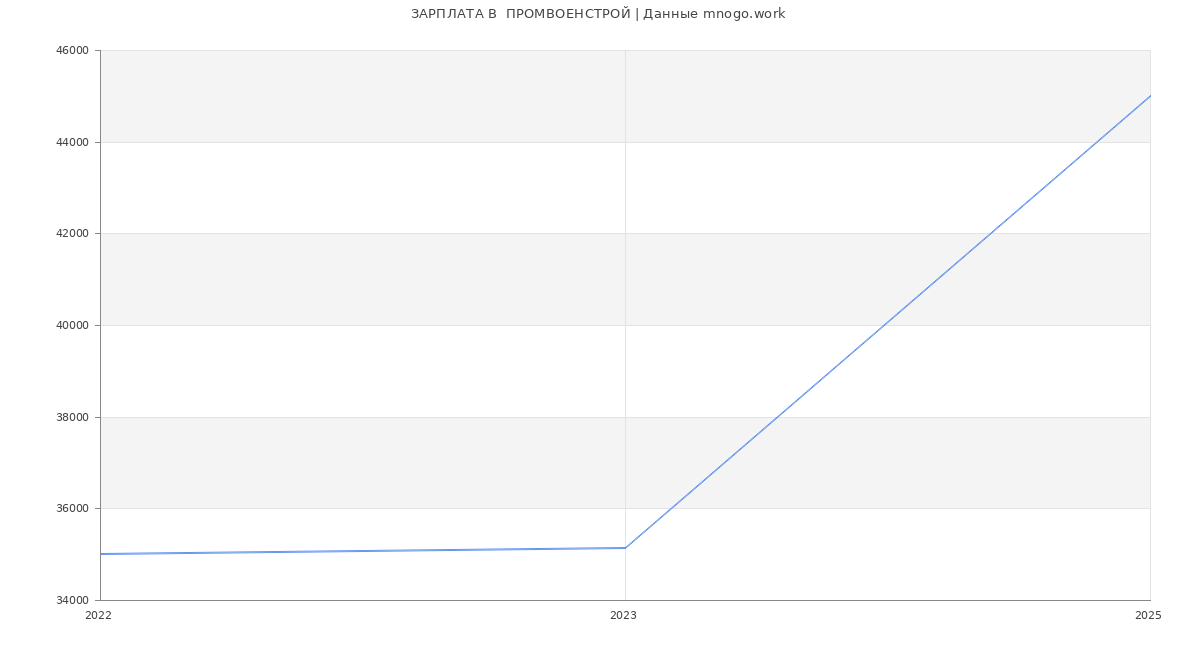
Task: Click the 2022 x-axis label
Action: click(x=98, y=616)
